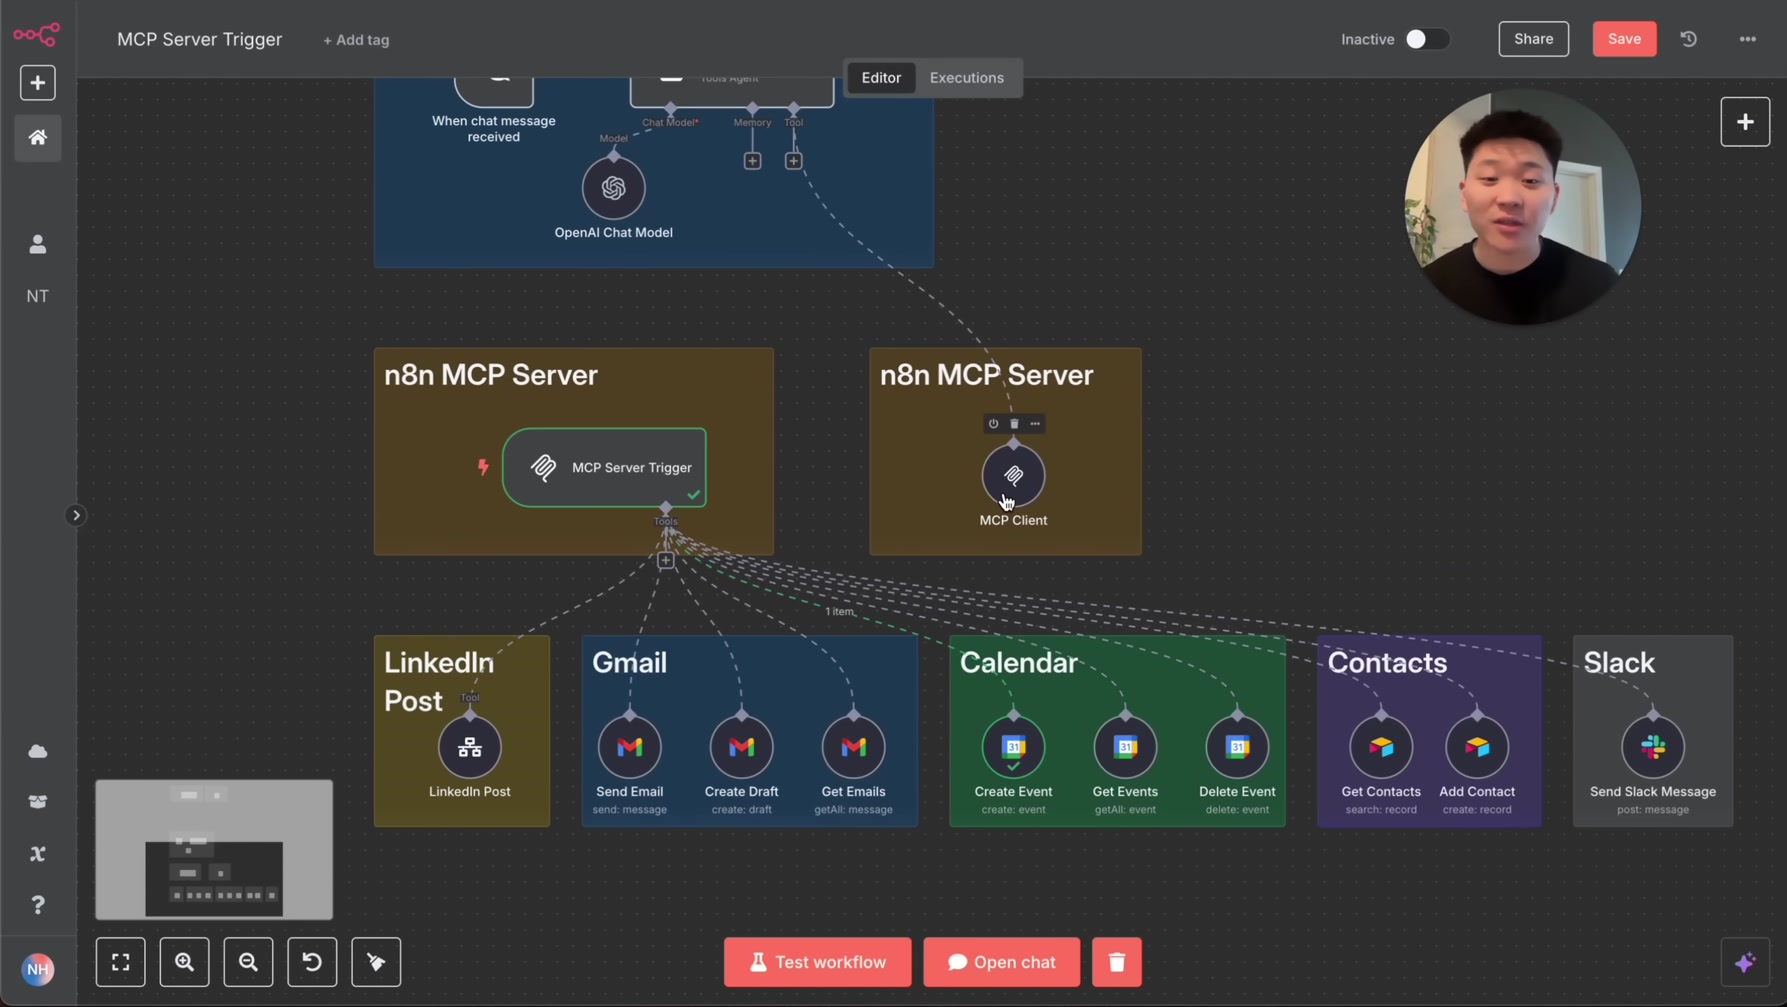1787x1007 pixels.
Task: Reset the canvas zoom
Action: tap(312, 962)
